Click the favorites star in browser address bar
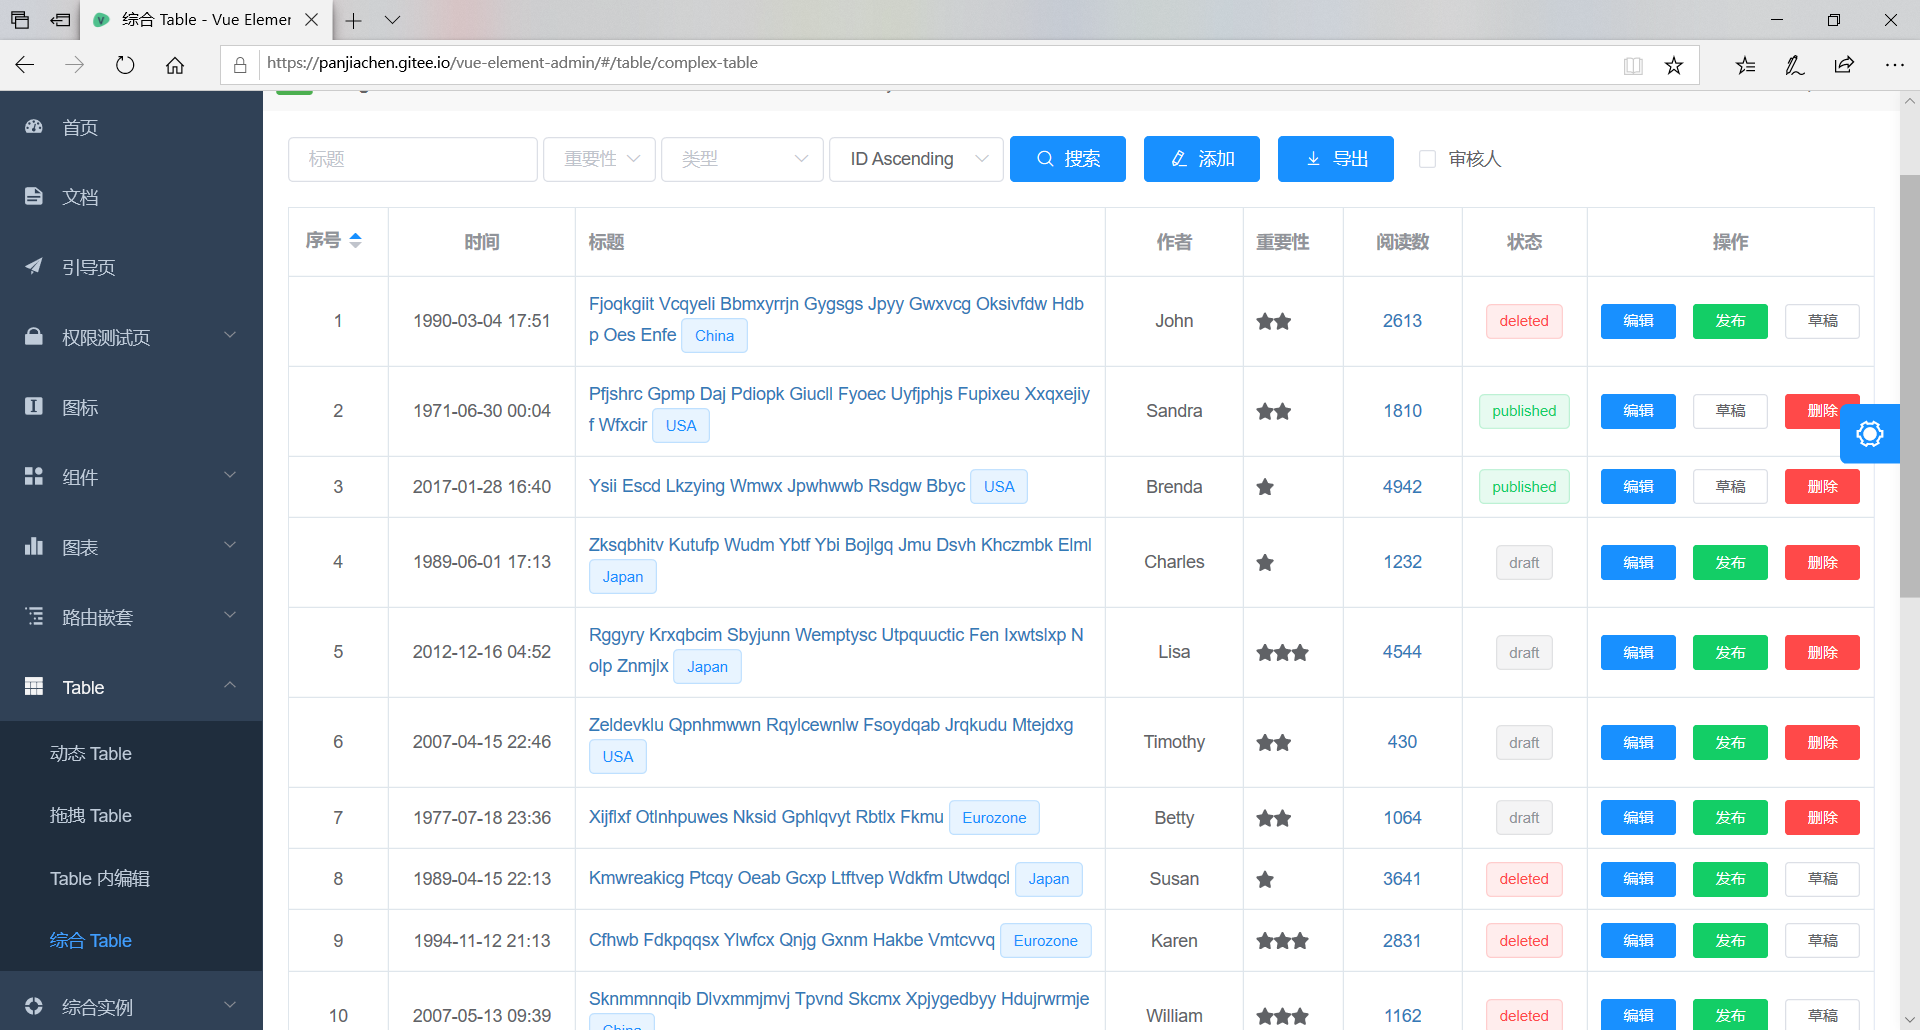This screenshot has width=1920, height=1030. (x=1674, y=64)
